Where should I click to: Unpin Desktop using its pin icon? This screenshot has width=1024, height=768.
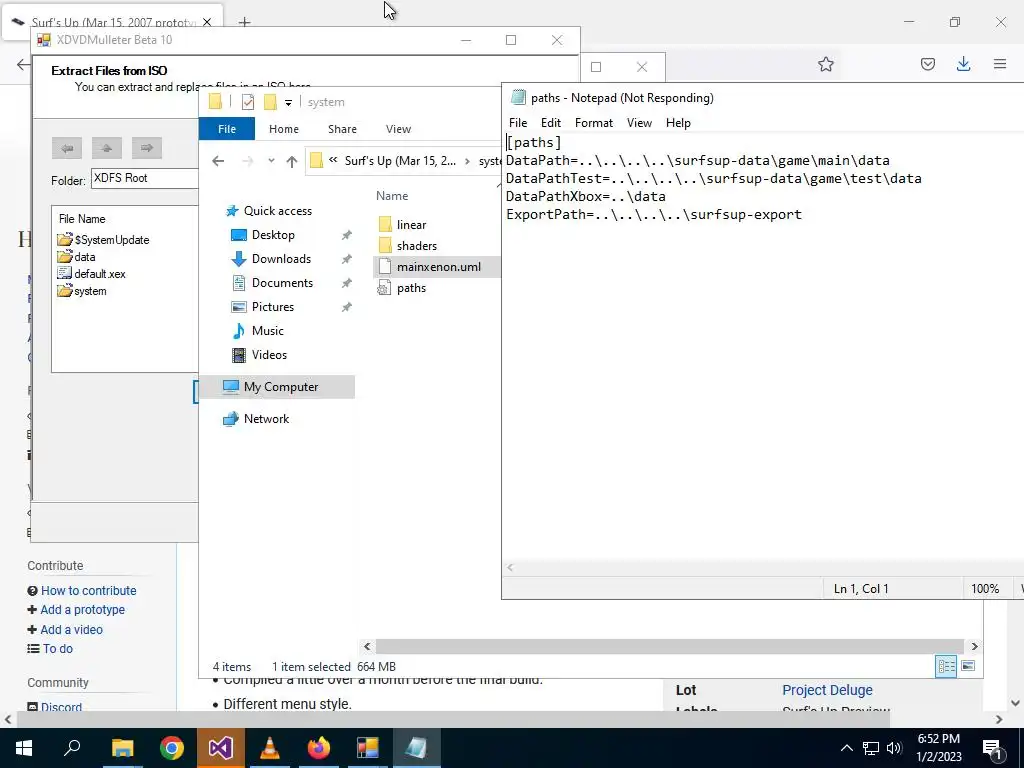pos(347,235)
